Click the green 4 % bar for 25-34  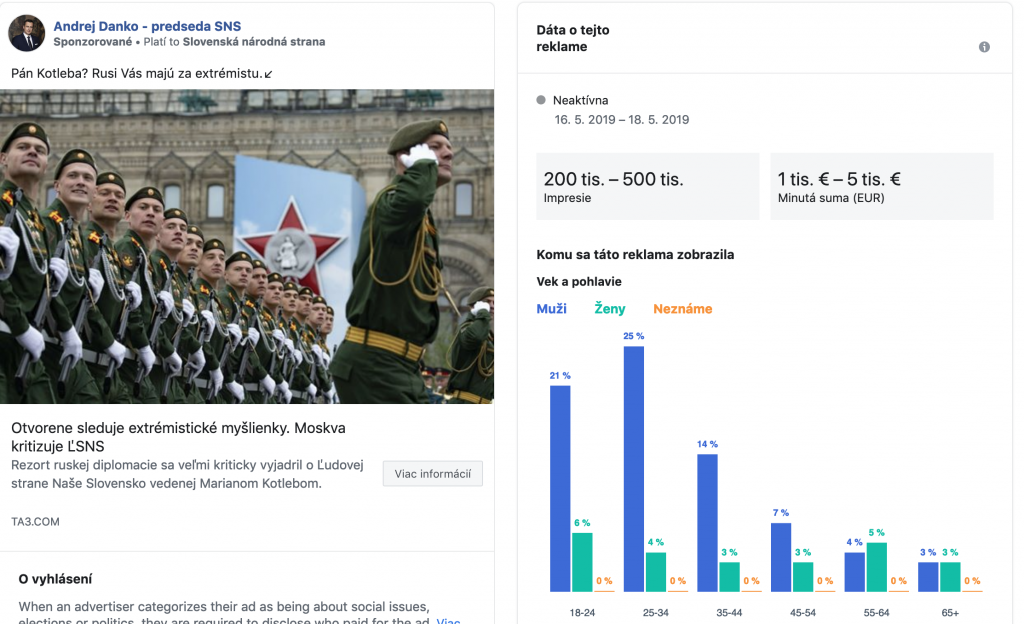pyautogui.click(x=656, y=572)
